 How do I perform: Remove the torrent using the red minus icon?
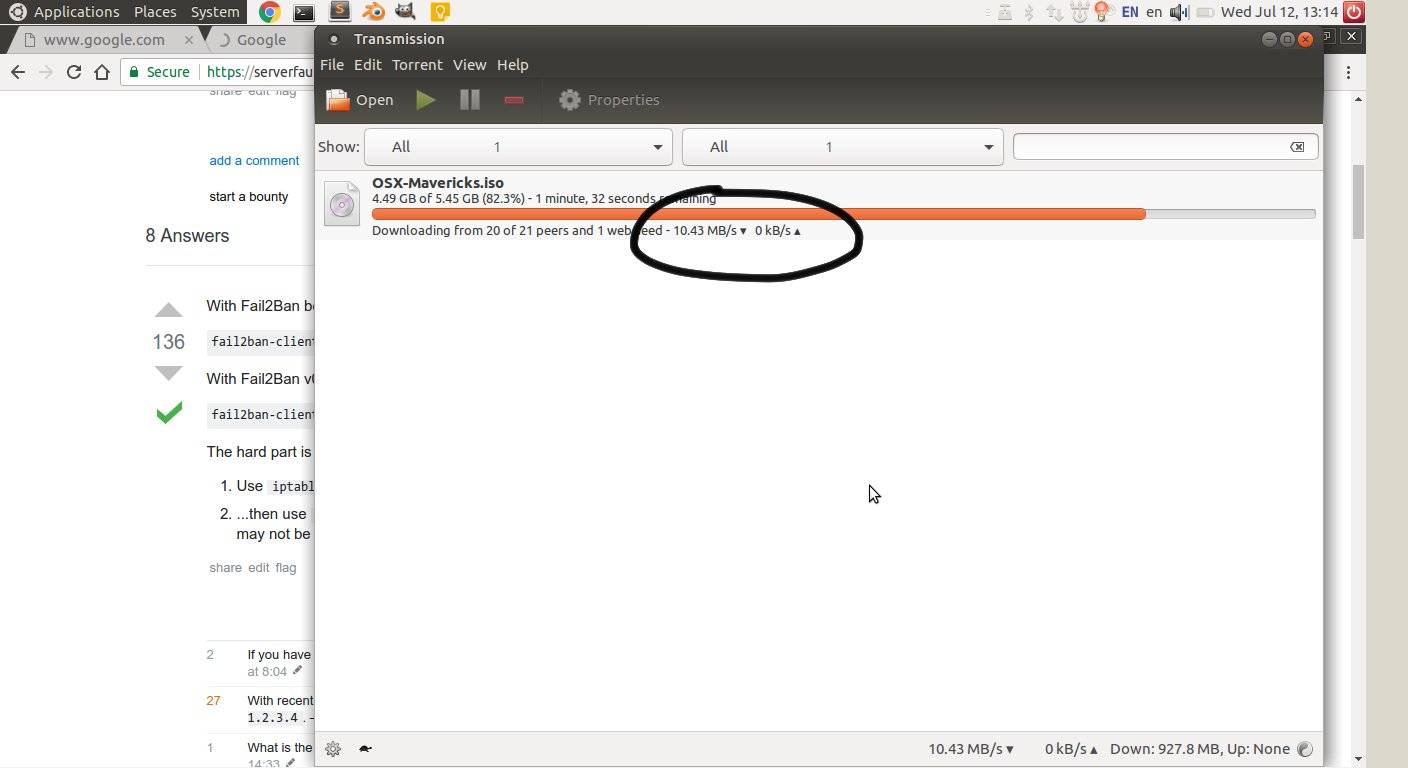[514, 100]
